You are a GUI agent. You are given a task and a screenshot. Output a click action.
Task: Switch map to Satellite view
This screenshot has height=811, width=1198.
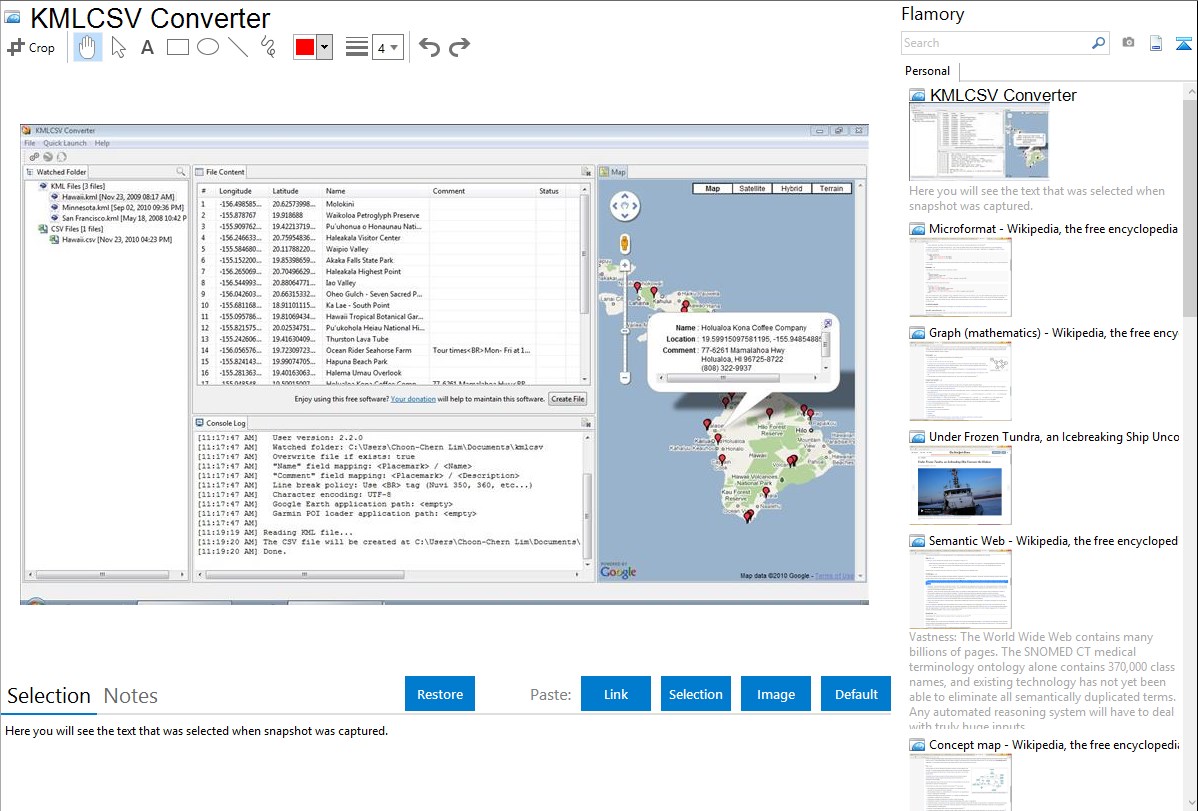click(752, 188)
